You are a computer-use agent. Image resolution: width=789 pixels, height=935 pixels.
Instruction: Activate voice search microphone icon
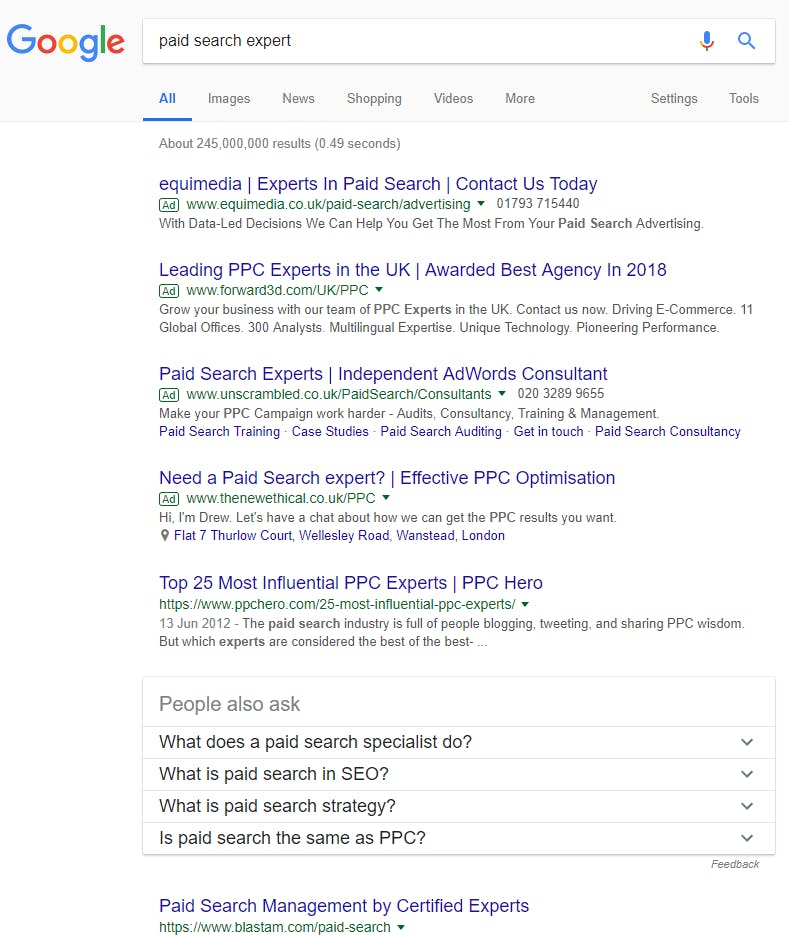pyautogui.click(x=707, y=41)
